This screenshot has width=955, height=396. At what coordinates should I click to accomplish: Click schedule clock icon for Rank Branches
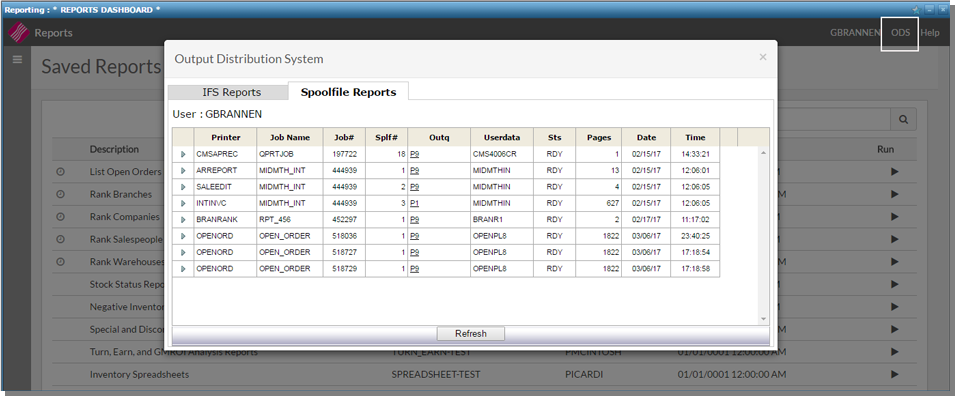(x=60, y=194)
